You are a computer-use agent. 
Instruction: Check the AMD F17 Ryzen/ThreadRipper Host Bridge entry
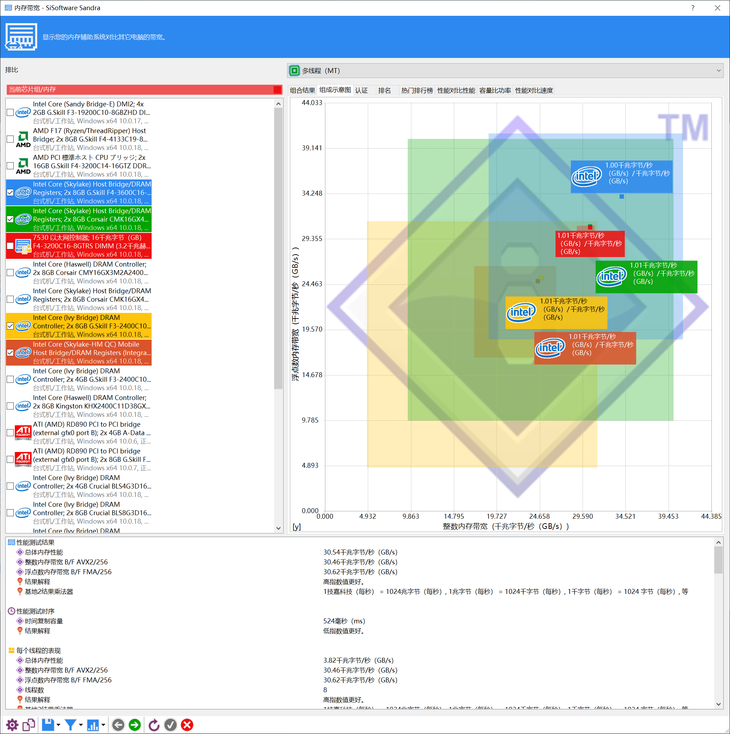point(10,139)
